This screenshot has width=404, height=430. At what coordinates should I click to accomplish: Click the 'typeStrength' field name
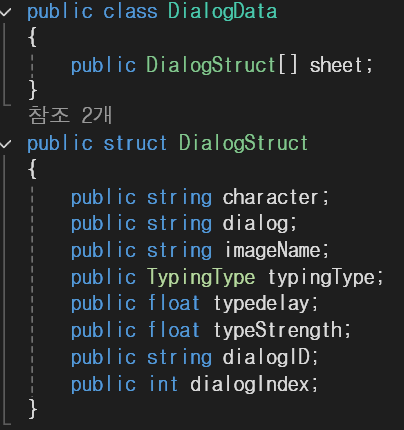pos(278,331)
